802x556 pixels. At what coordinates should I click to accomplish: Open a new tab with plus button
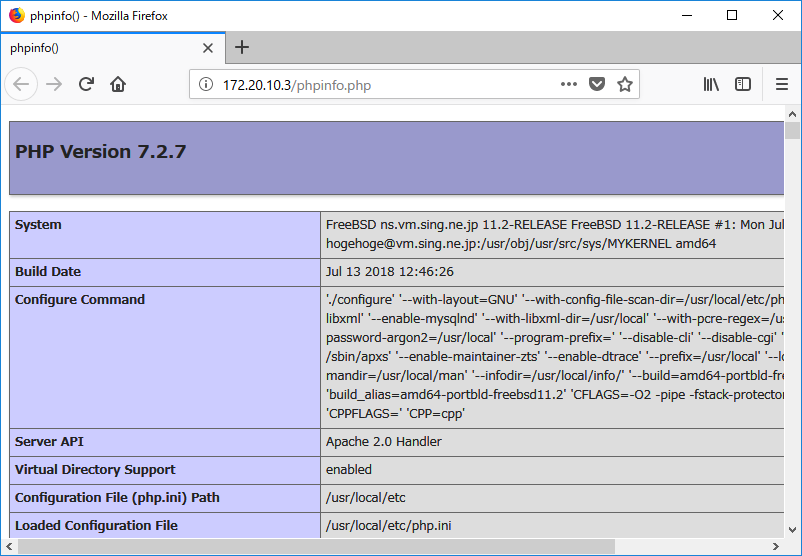[242, 48]
